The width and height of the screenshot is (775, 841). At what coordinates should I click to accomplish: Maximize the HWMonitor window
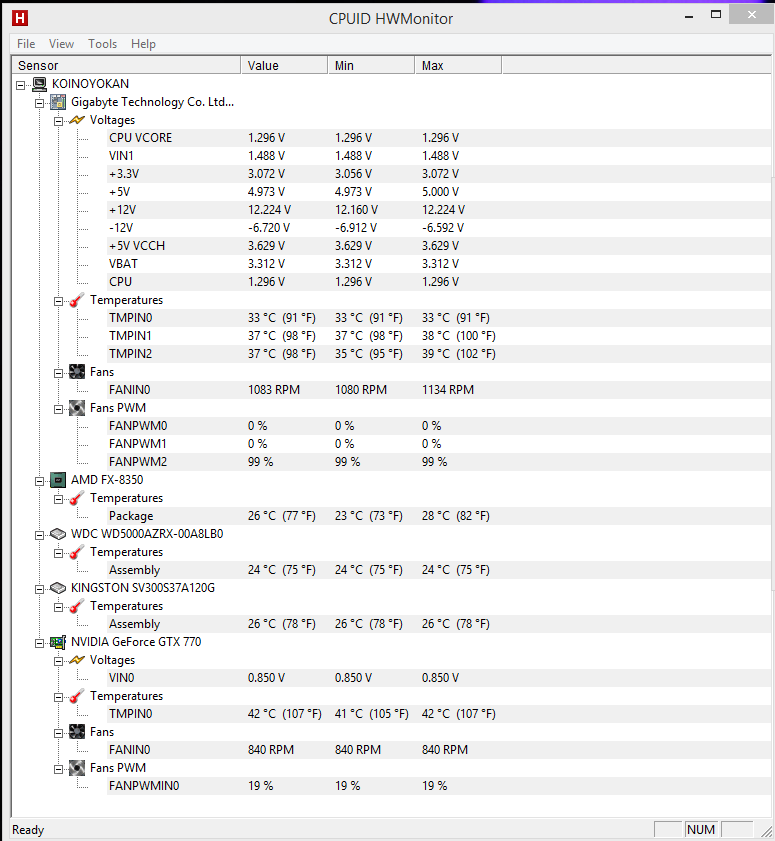(715, 14)
